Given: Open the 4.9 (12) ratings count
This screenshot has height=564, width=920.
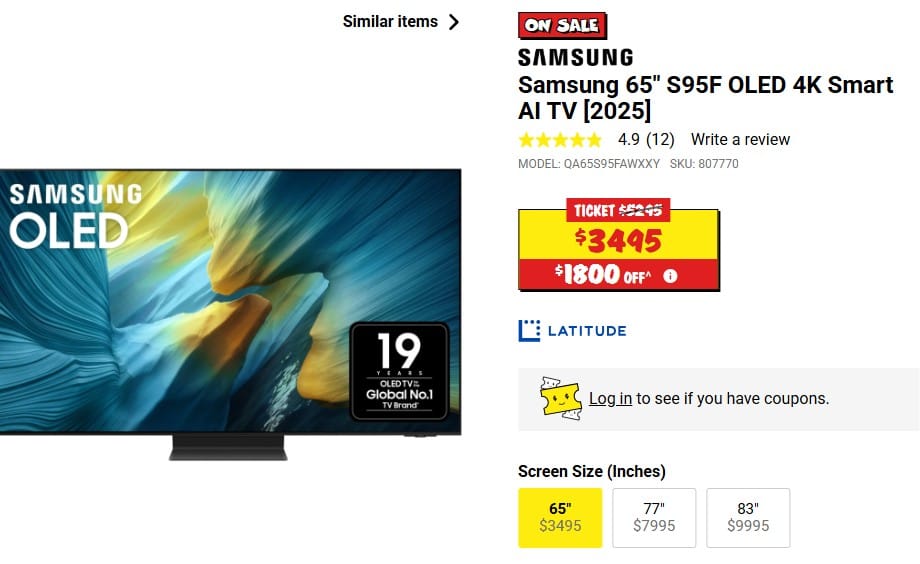Looking at the screenshot, I should coord(646,140).
